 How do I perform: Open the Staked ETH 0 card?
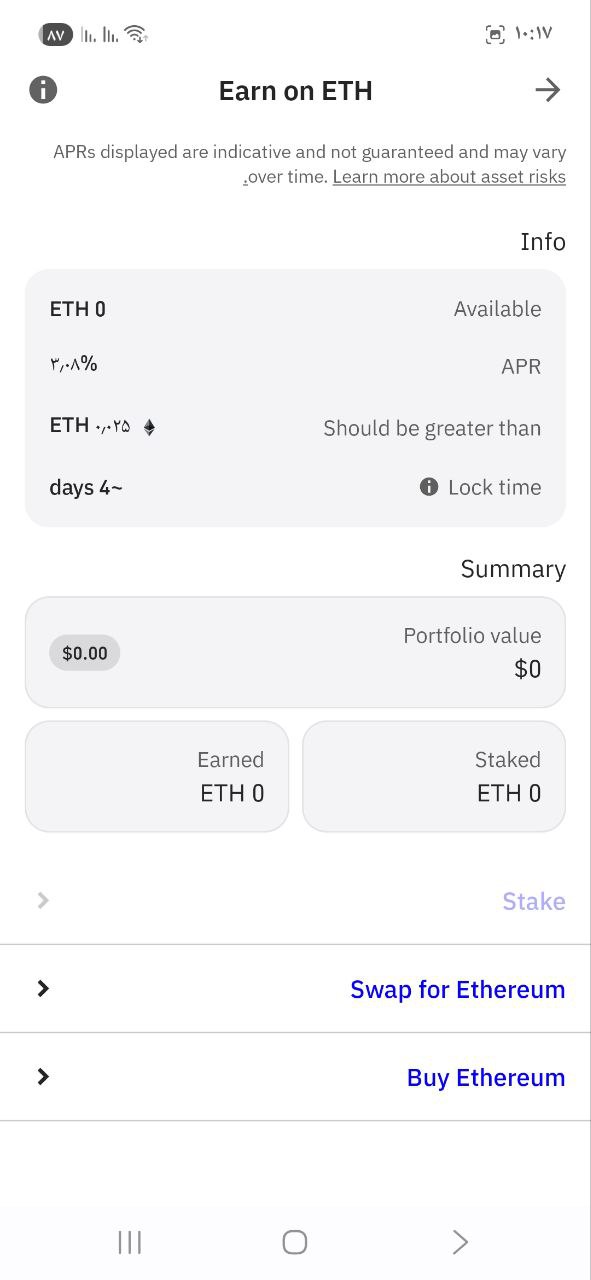(x=434, y=776)
